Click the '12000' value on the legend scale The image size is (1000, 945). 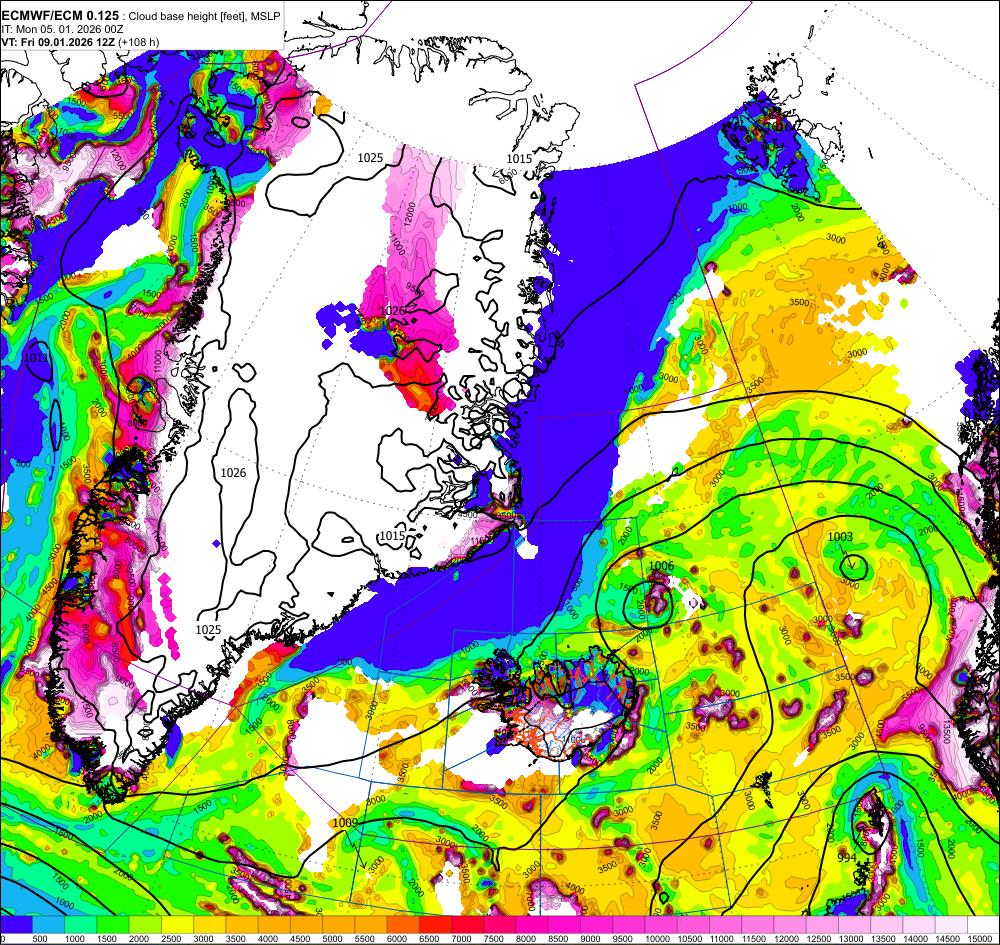click(x=786, y=939)
